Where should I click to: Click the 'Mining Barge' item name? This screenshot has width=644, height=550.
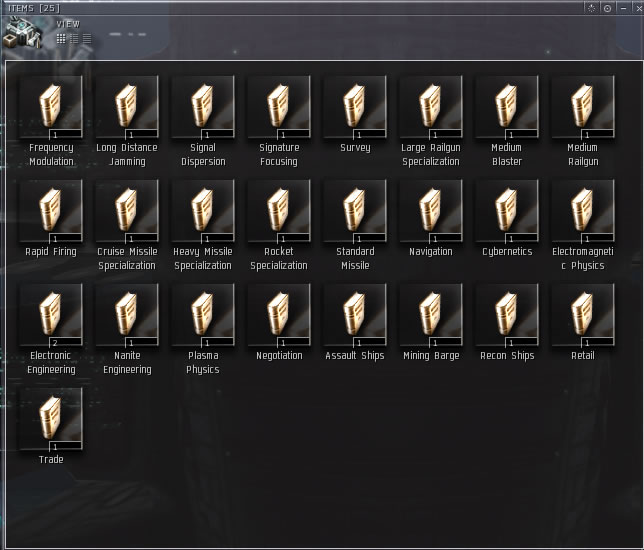(x=431, y=355)
